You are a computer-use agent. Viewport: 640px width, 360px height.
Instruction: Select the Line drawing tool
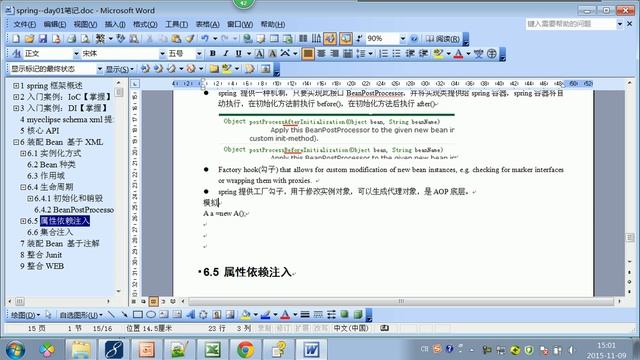(111, 314)
